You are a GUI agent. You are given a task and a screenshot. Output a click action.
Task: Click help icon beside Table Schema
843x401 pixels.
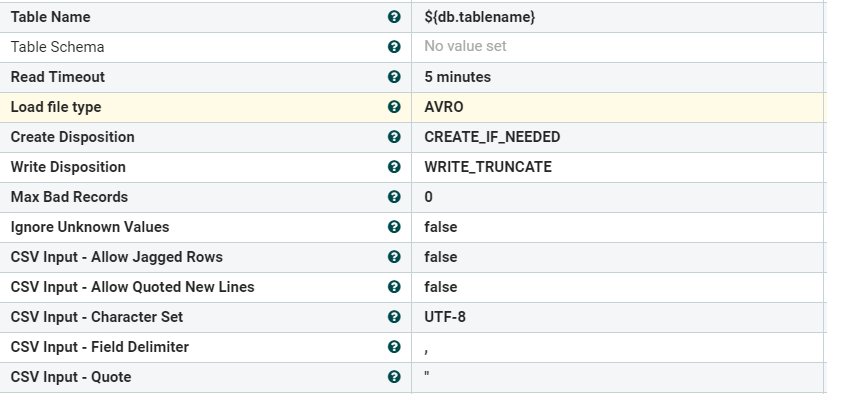point(394,47)
